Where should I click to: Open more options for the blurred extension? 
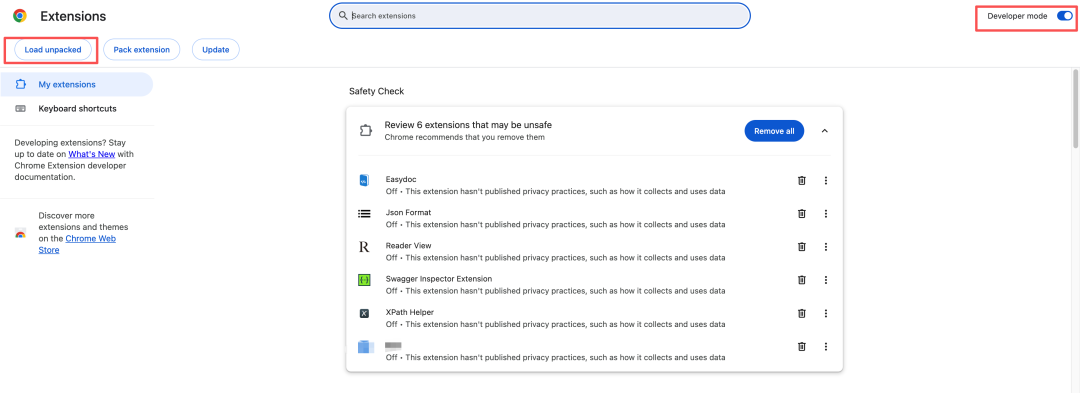(x=825, y=346)
